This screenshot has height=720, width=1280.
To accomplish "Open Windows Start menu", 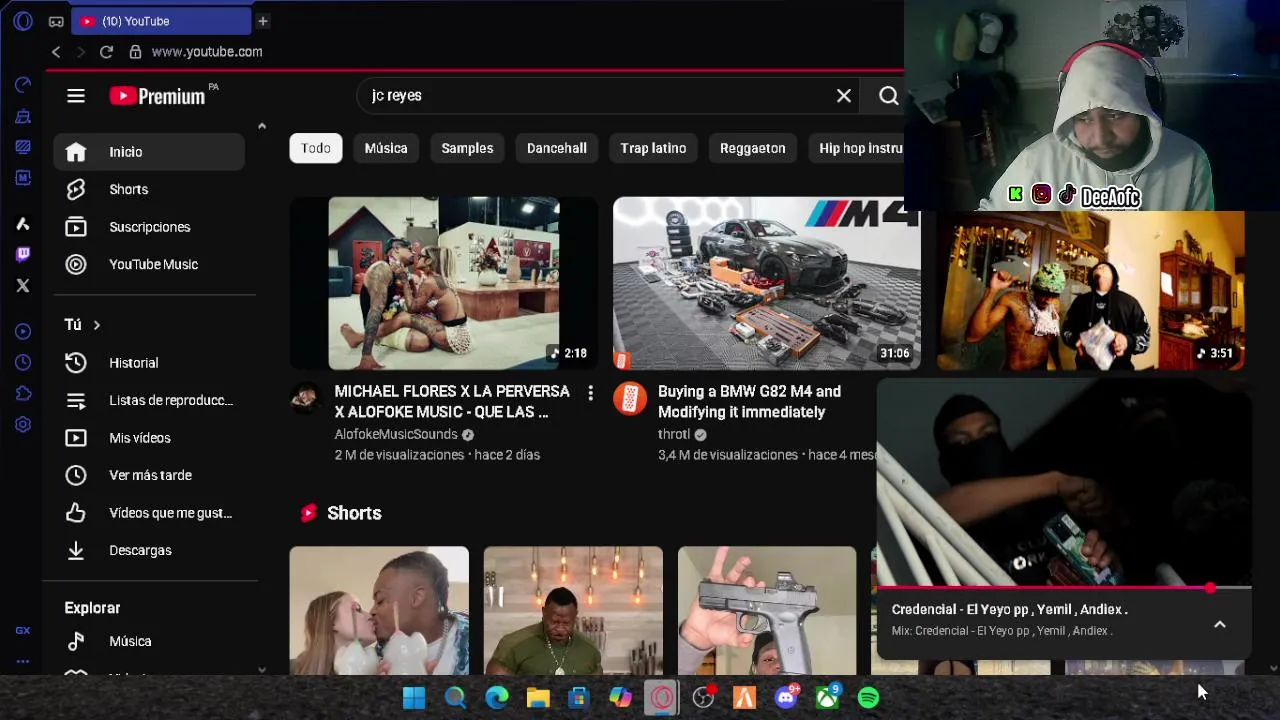I will pos(413,698).
